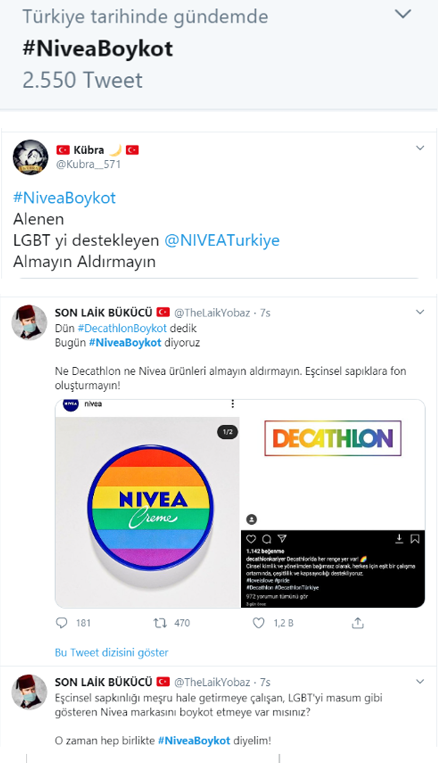Open the #DecathlonBoykot hashtag link
This screenshot has width=438, height=763.
pyautogui.click(x=122, y=328)
